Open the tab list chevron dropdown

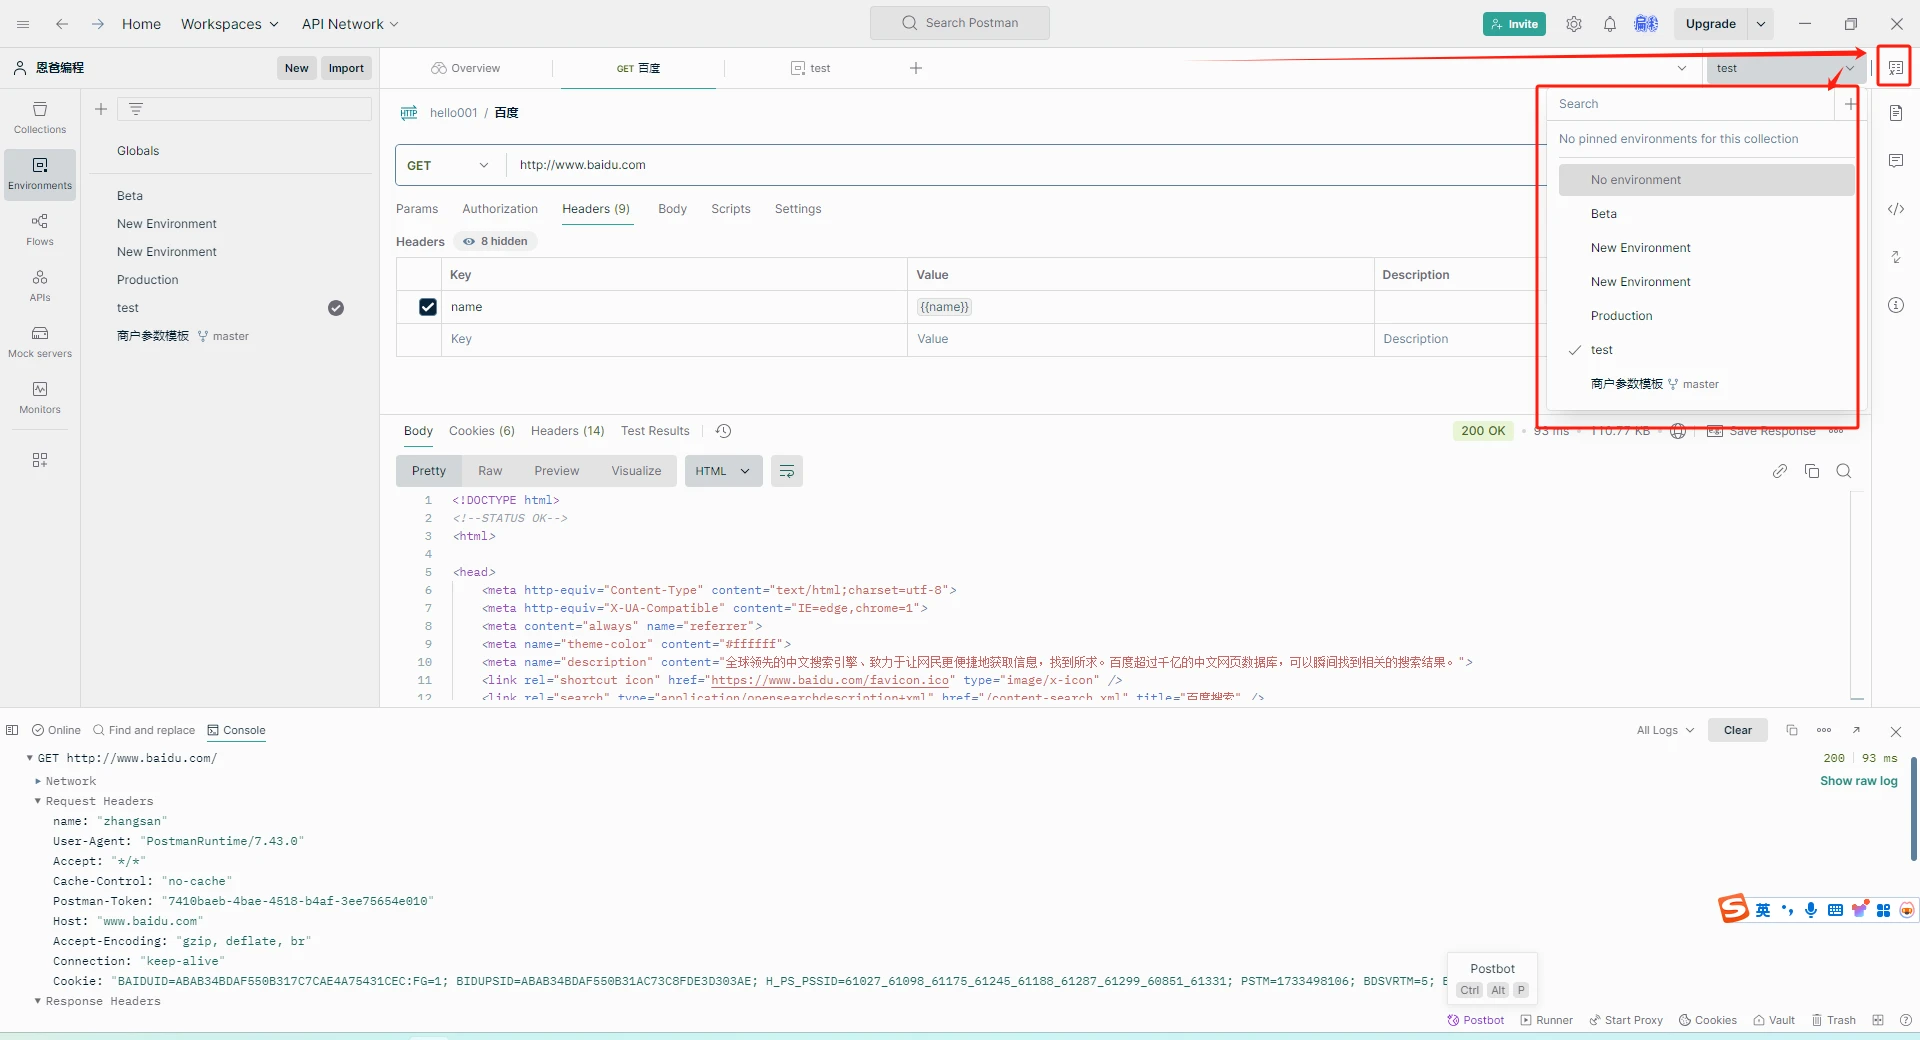(x=1682, y=68)
